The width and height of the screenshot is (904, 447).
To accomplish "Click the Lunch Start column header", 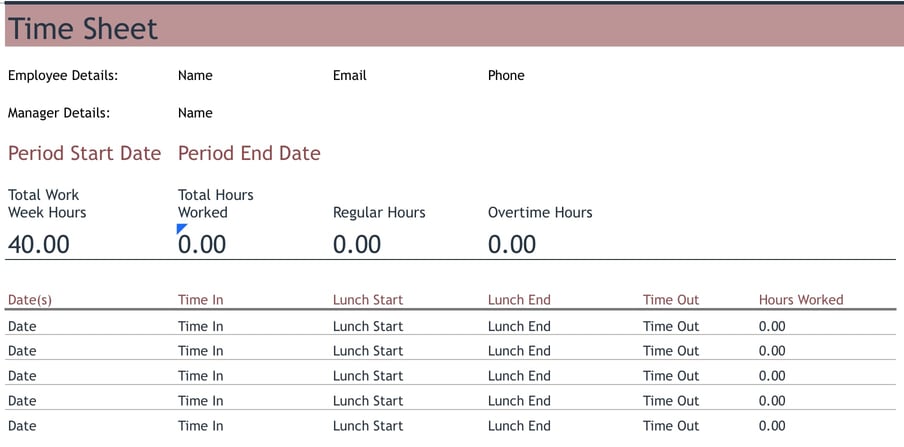I will pos(368,300).
